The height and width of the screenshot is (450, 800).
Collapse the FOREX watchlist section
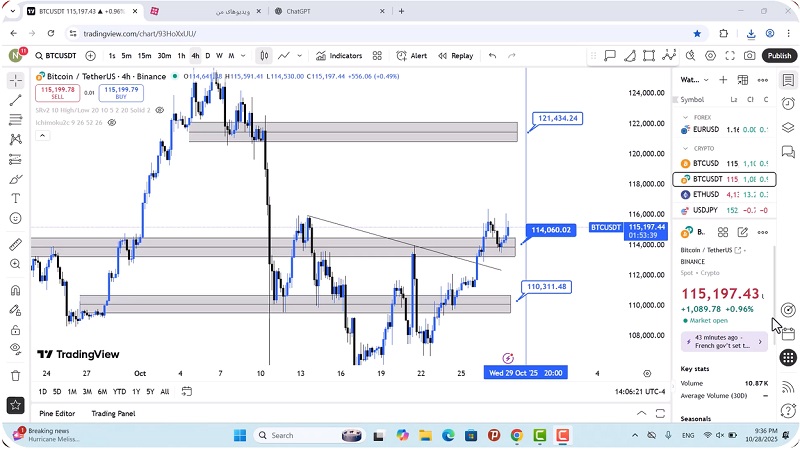685,117
